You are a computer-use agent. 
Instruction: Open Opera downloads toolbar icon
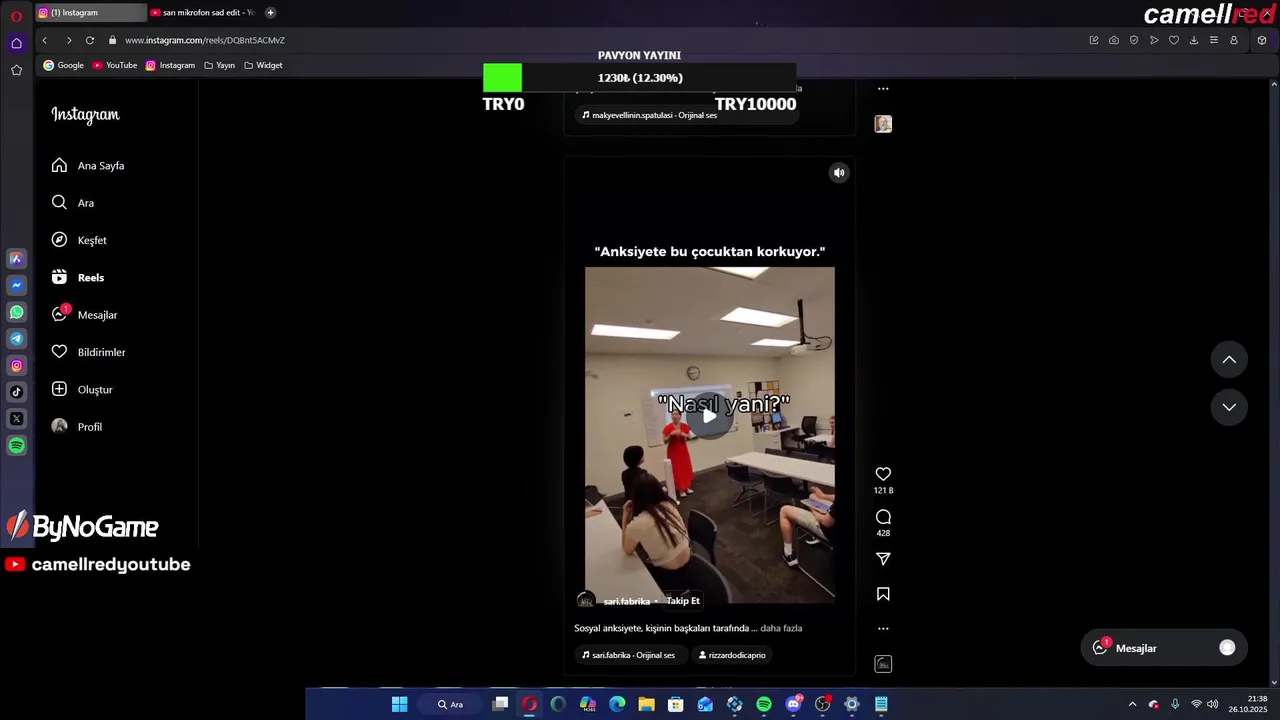coord(1194,40)
